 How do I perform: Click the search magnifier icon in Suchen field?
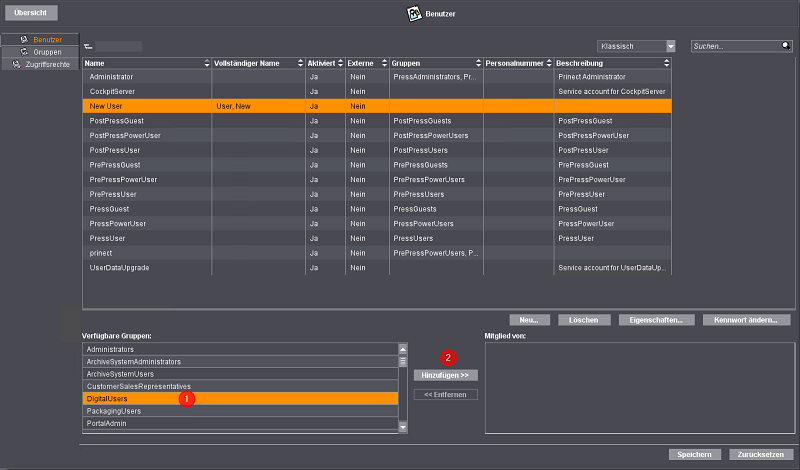click(x=785, y=46)
